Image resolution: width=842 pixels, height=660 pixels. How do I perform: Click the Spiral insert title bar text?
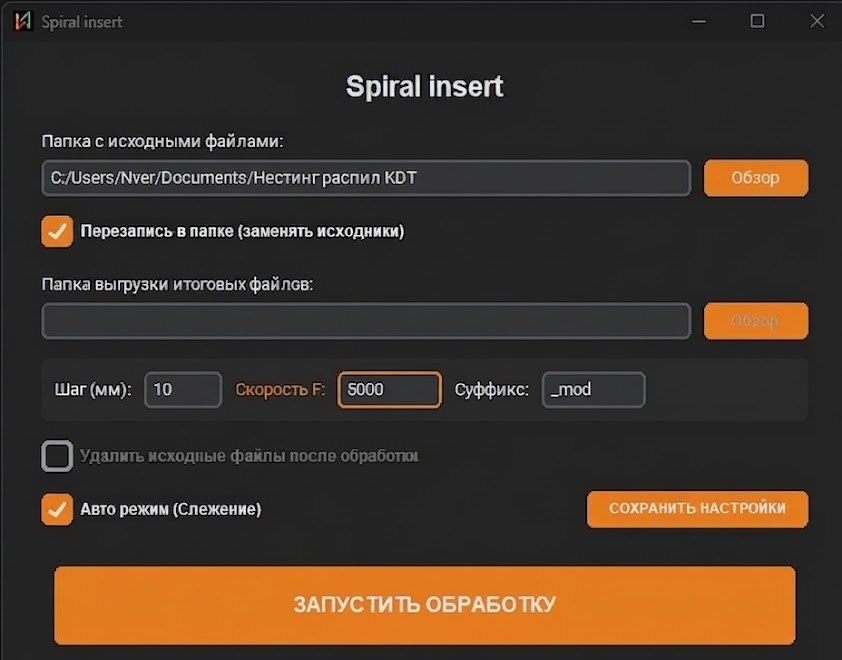pos(82,21)
